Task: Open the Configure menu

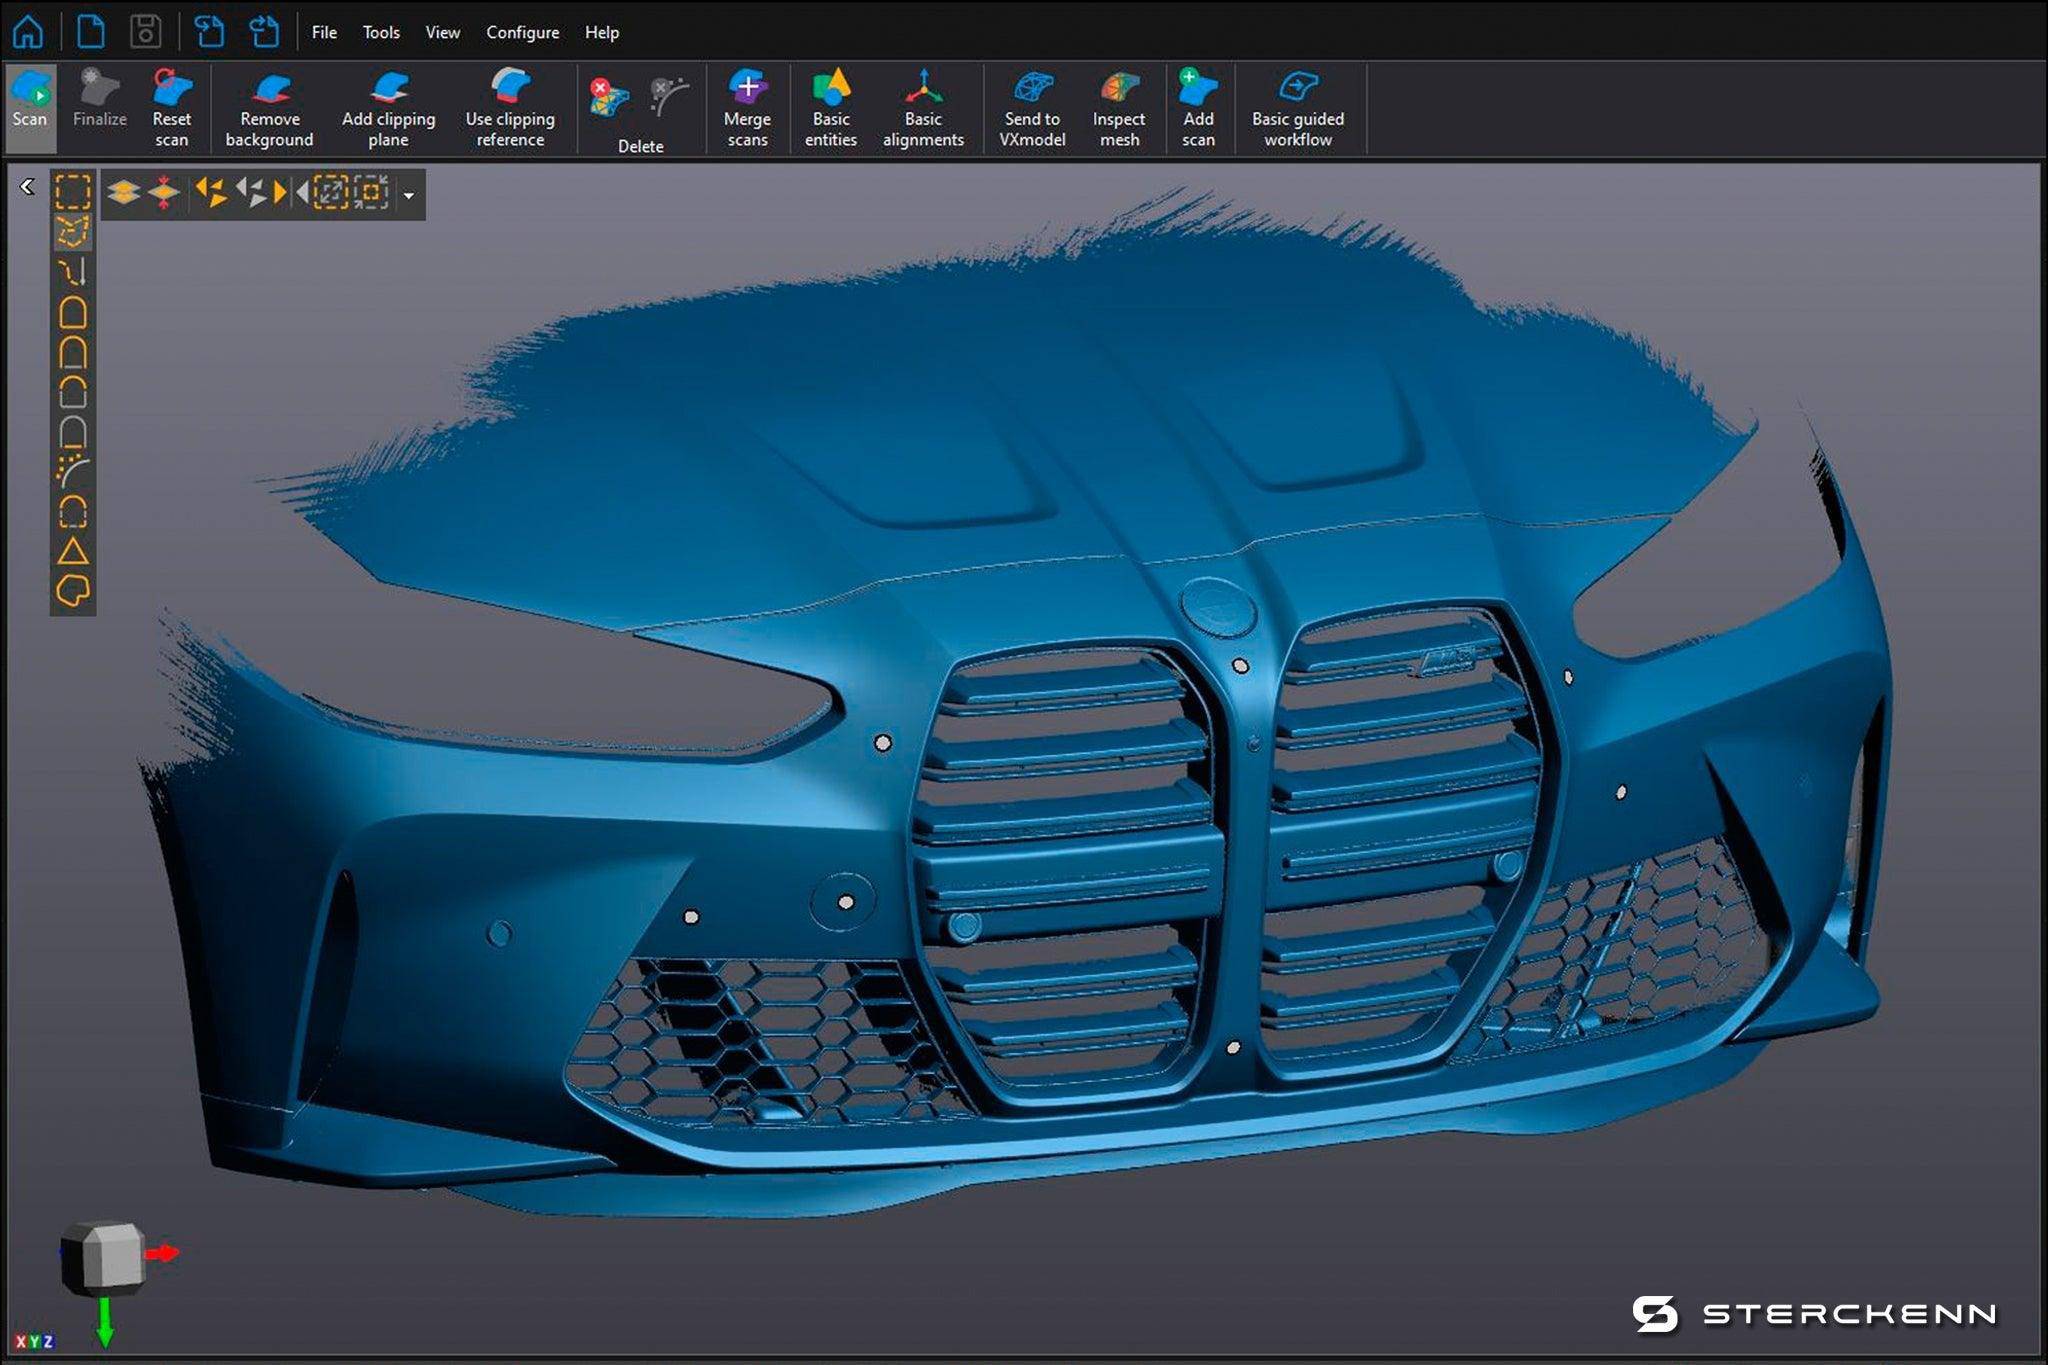Action: point(522,32)
